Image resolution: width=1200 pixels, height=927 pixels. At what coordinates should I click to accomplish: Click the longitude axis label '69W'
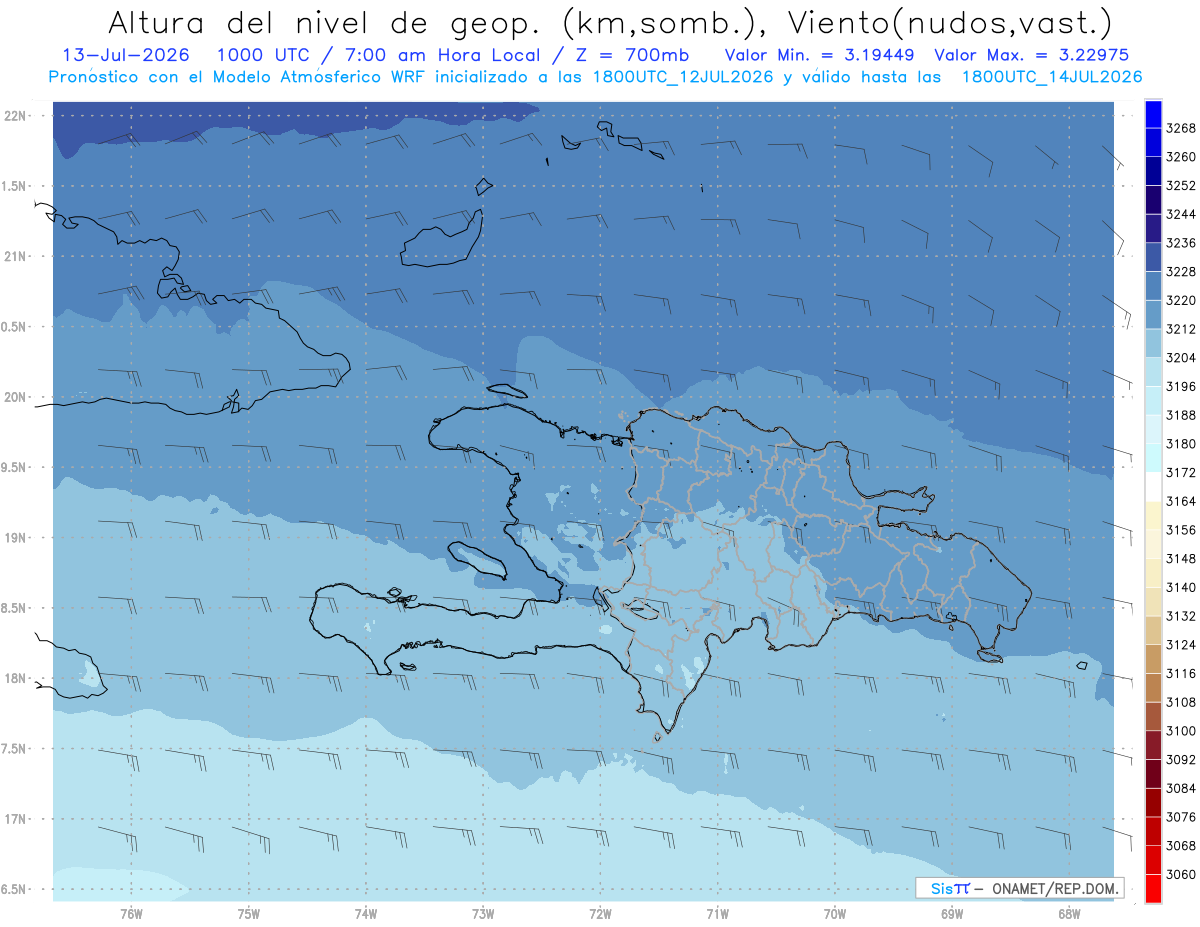point(951,914)
